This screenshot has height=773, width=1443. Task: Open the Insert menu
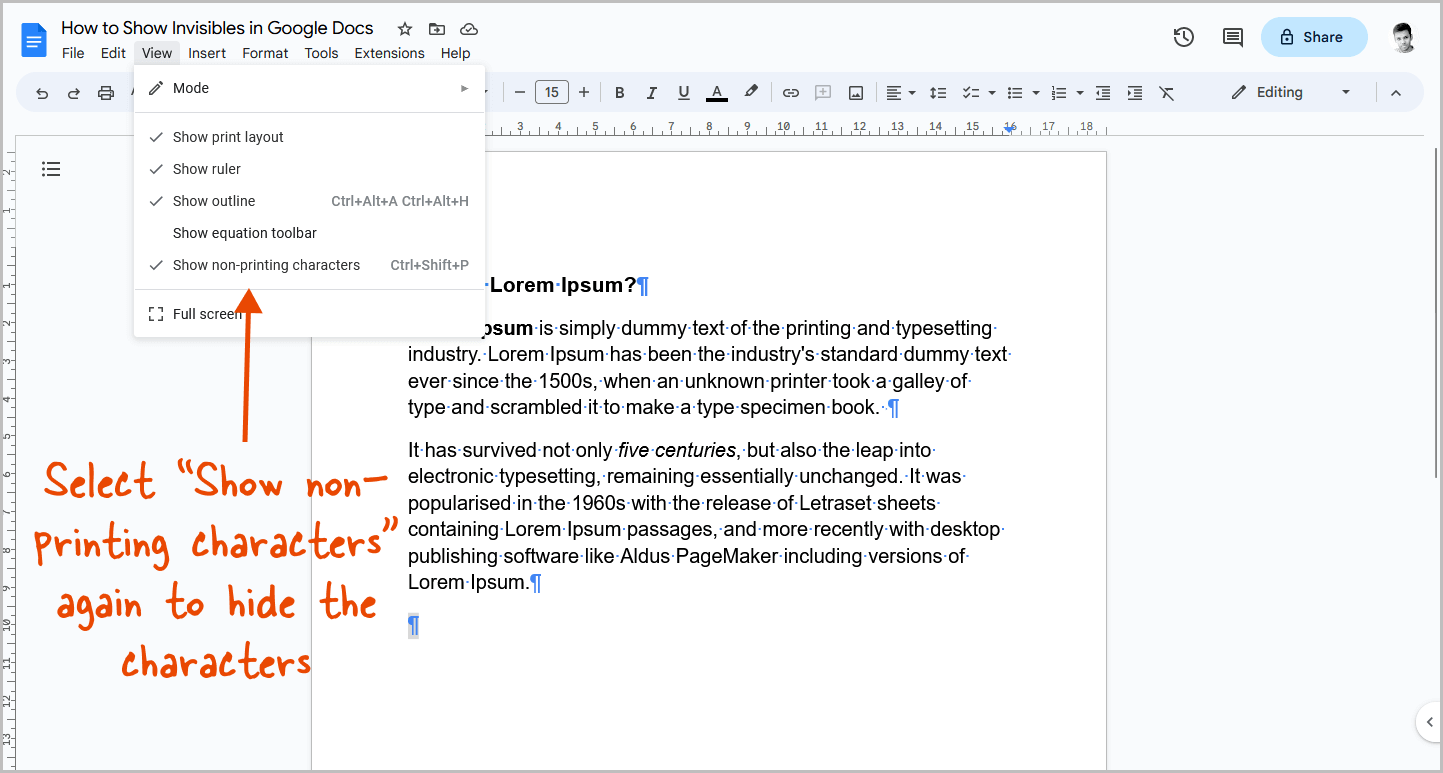click(207, 53)
